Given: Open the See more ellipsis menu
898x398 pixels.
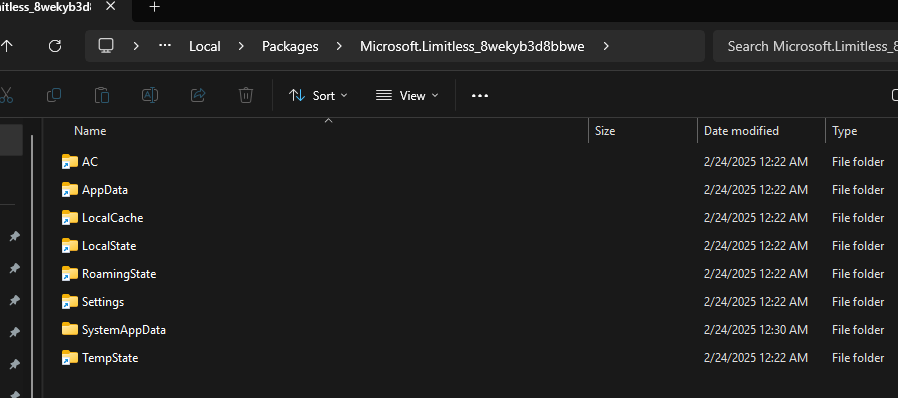Looking at the screenshot, I should [480, 96].
